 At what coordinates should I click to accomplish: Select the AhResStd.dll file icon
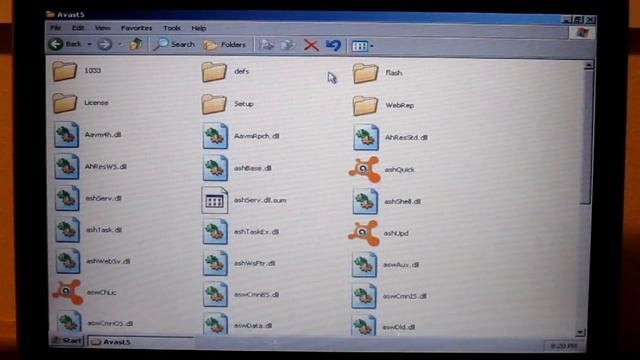366,138
